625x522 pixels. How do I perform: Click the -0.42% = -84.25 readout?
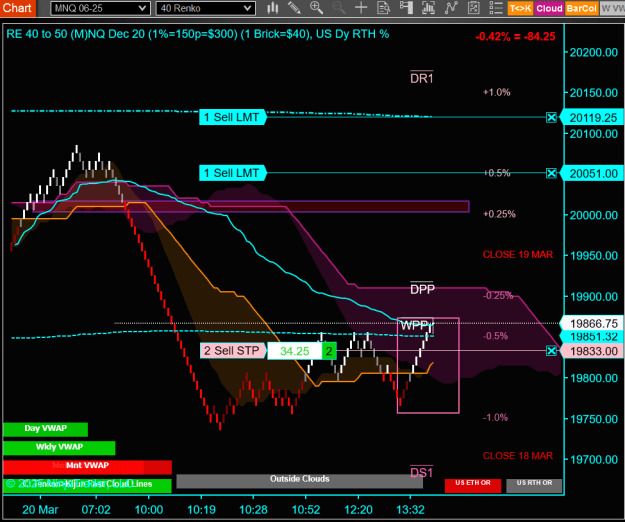[515, 37]
